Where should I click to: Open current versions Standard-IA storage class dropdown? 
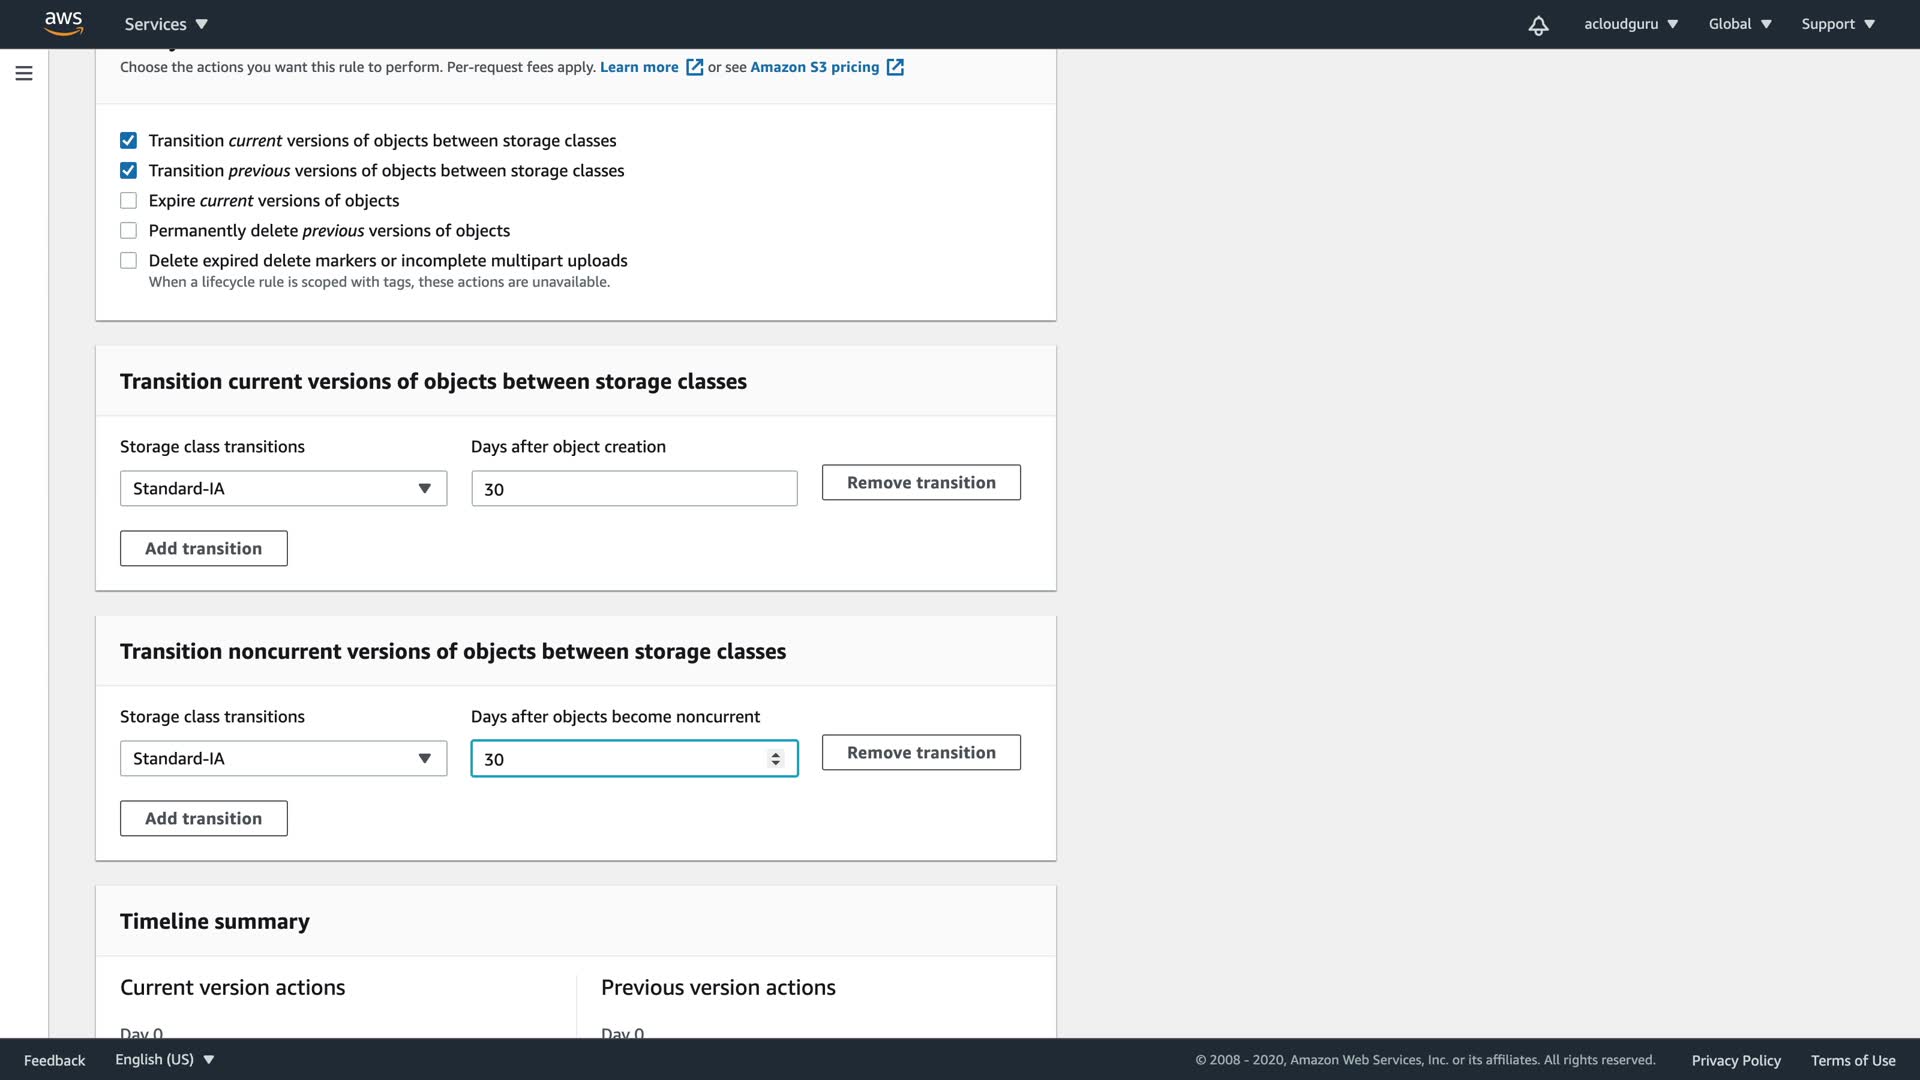(x=283, y=489)
